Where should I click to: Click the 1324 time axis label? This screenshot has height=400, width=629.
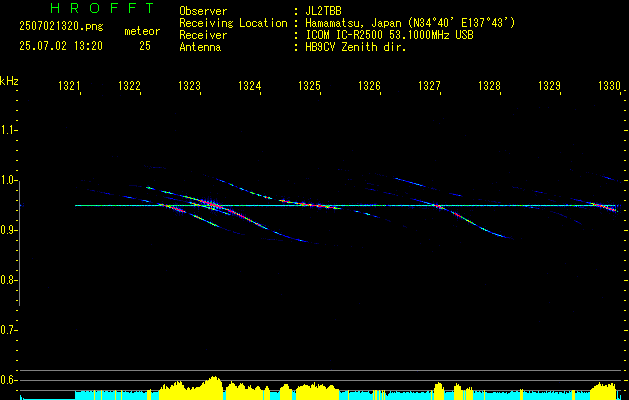(250, 86)
